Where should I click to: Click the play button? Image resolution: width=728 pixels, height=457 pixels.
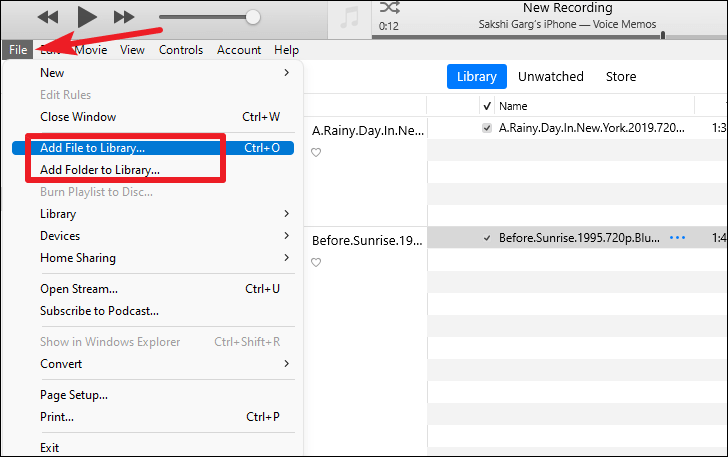point(87,17)
